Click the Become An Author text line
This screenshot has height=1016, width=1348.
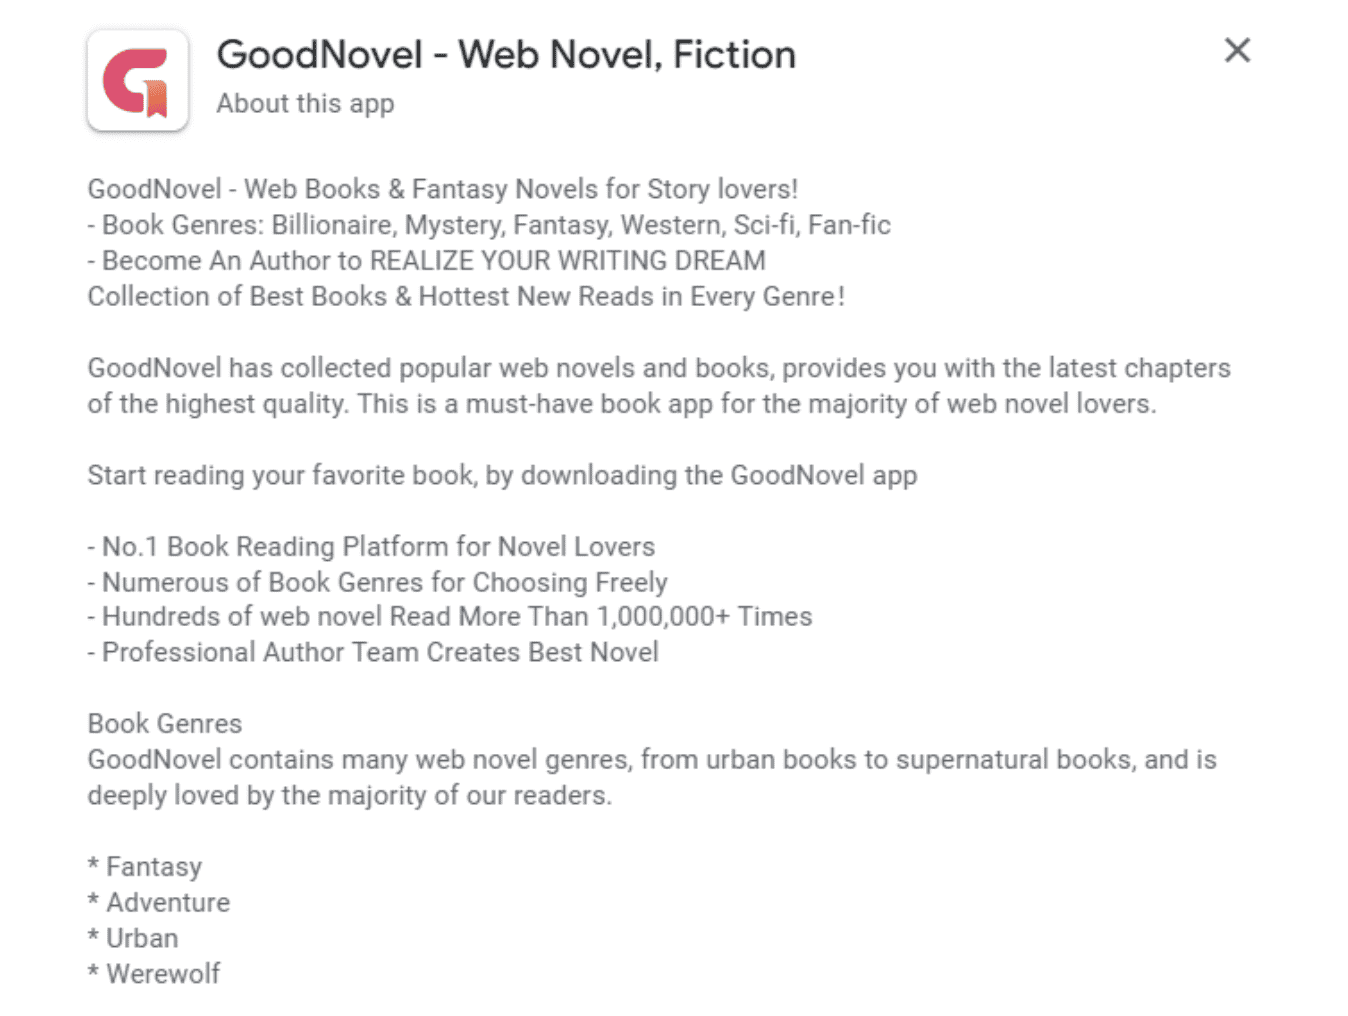point(427,261)
